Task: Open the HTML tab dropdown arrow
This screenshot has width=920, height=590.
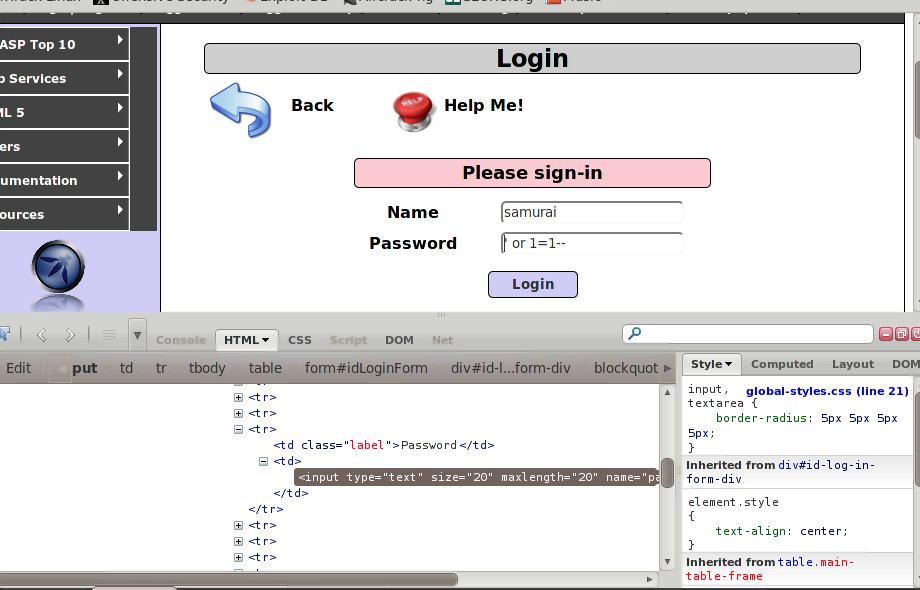Action: (266, 340)
